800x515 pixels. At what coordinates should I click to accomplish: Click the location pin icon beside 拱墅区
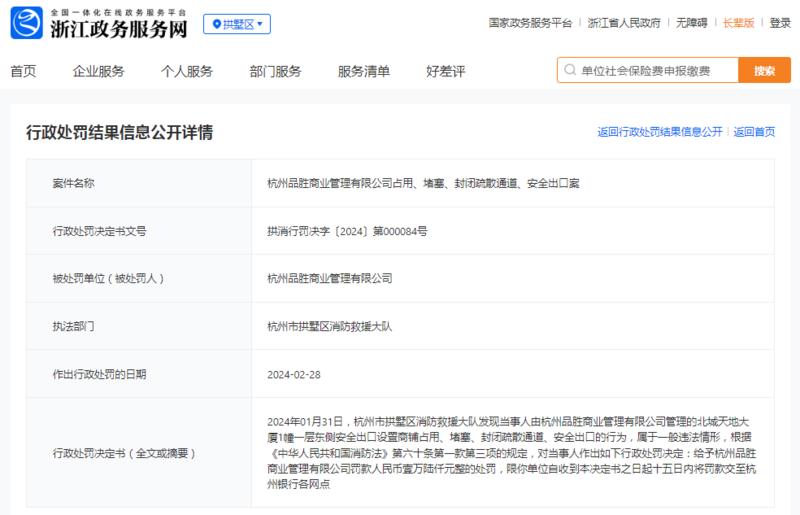pos(216,24)
